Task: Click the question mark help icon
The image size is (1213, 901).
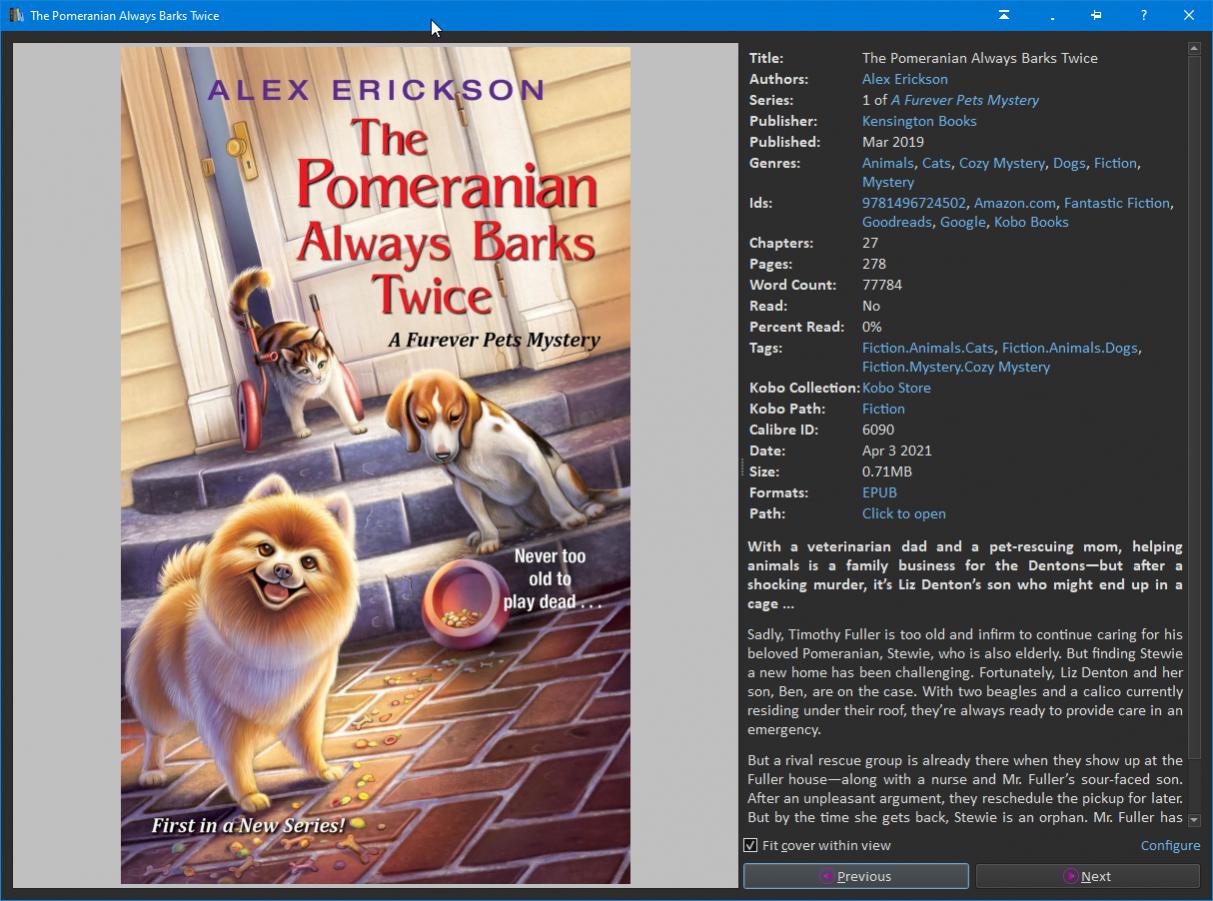Action: (1143, 15)
